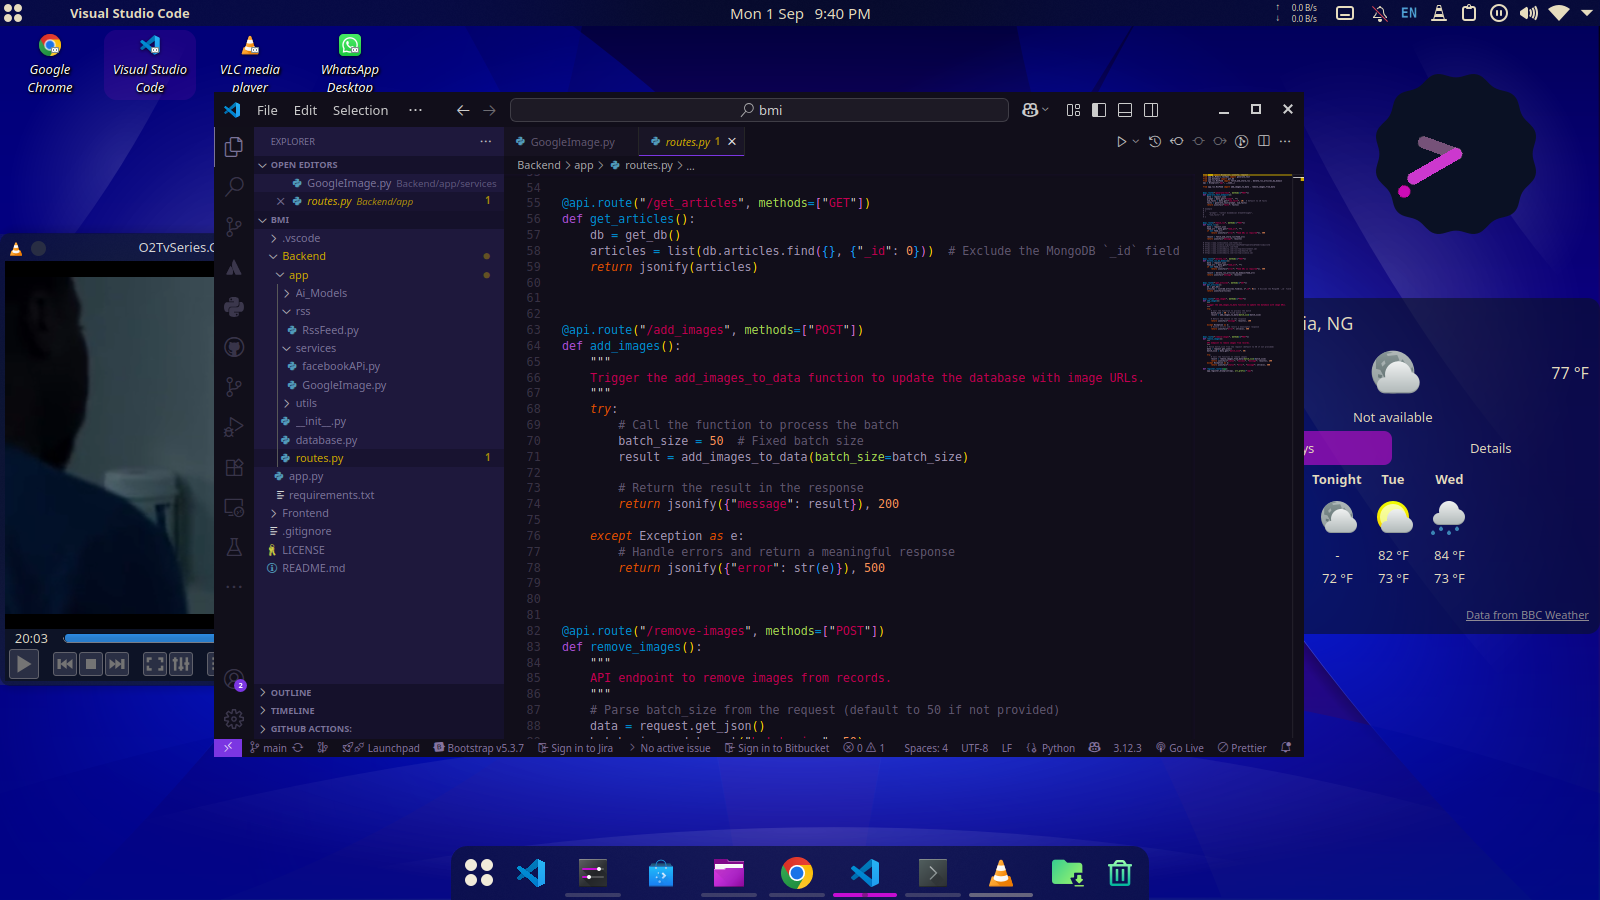The width and height of the screenshot is (1600, 900).
Task: Open the Extensions view in activity bar
Action: [234, 467]
